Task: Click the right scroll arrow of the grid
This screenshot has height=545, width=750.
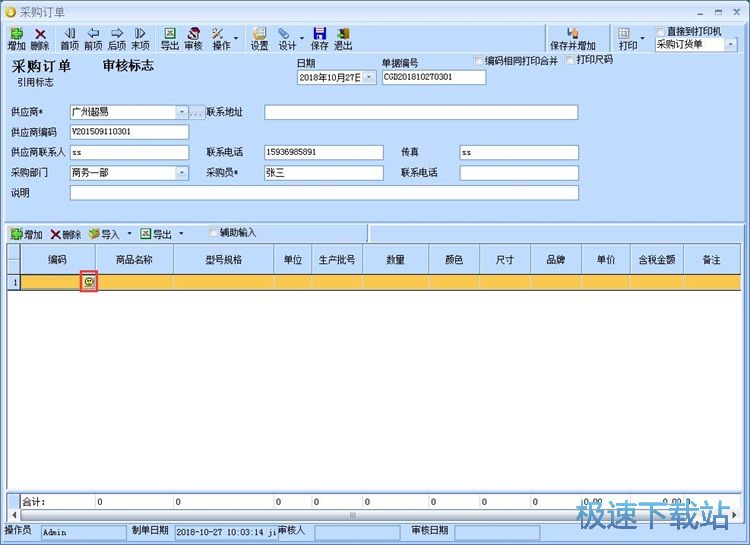Action: pos(734,515)
